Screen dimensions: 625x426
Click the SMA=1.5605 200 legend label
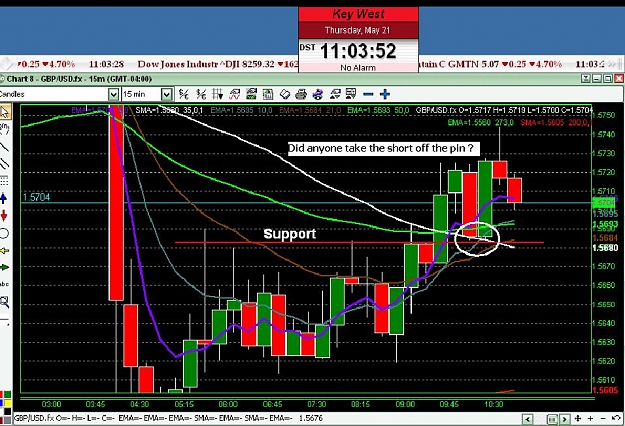click(x=556, y=123)
